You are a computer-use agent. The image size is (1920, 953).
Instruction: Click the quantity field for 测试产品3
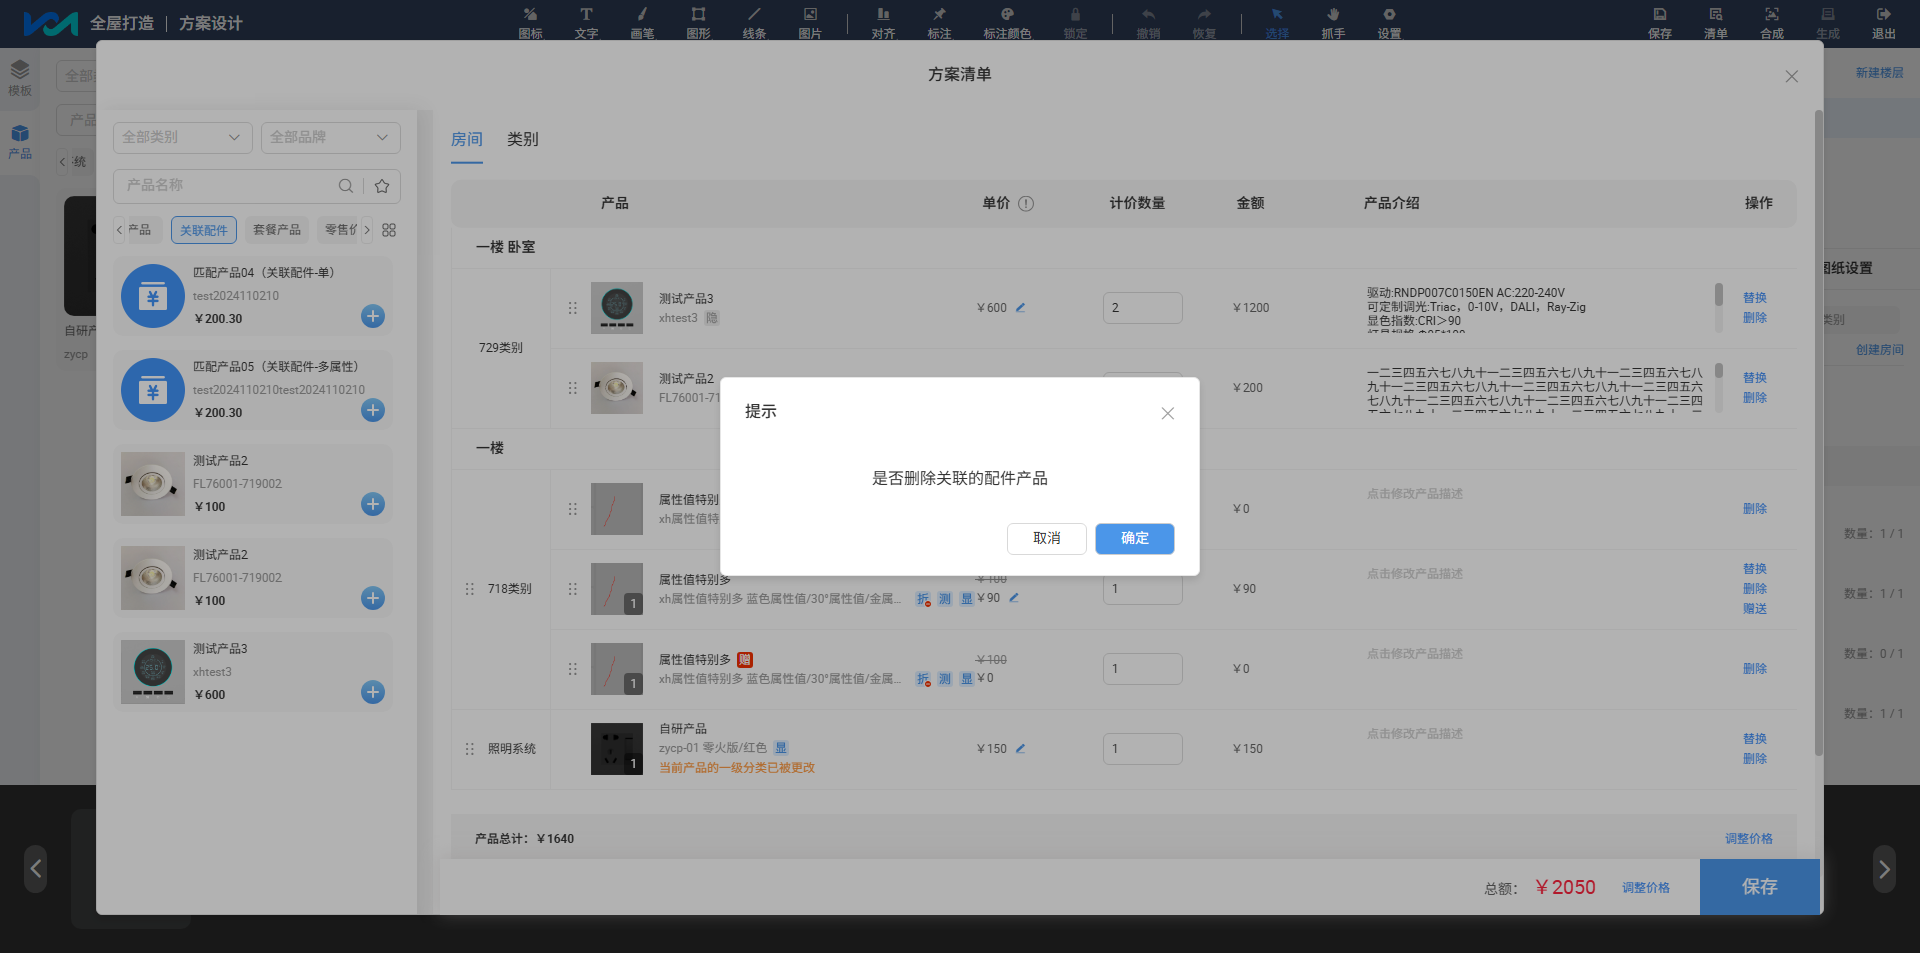1143,308
